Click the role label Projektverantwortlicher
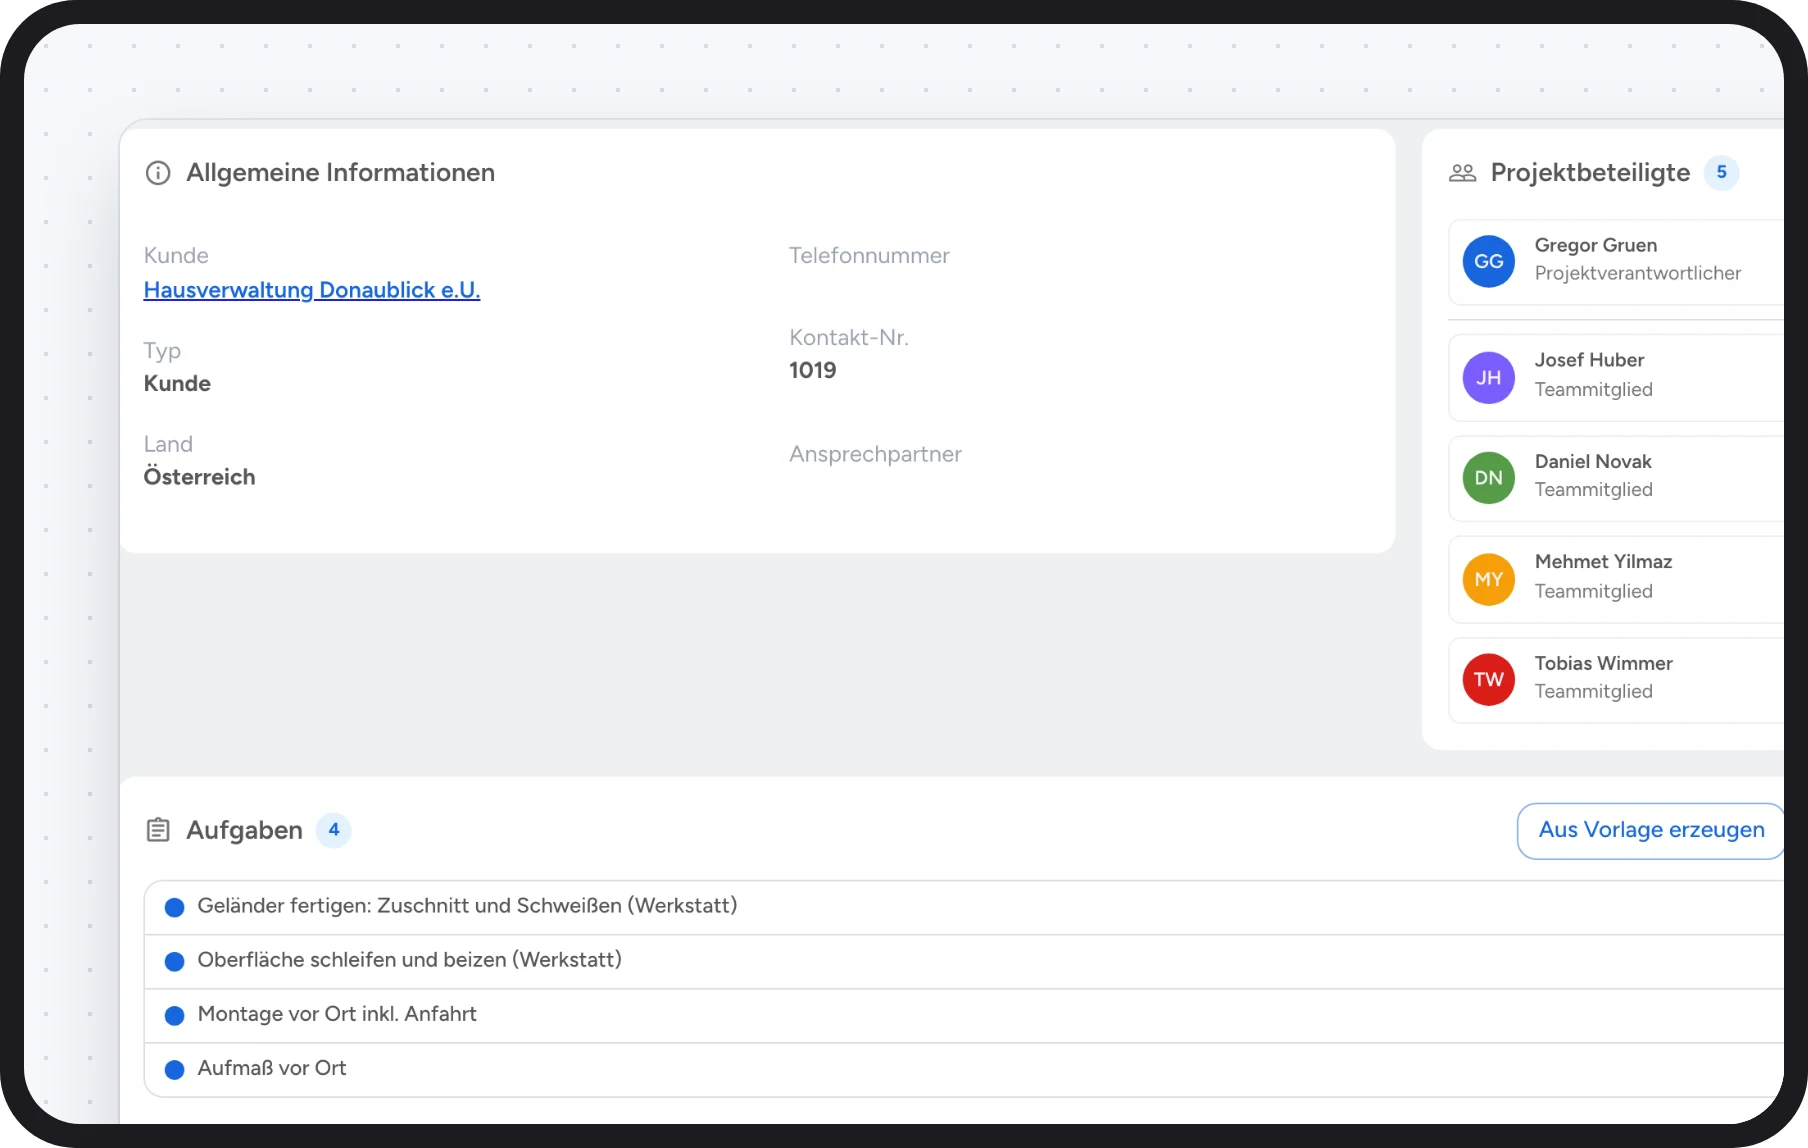Screen dimensions: 1808x1148 click(x=1638, y=274)
